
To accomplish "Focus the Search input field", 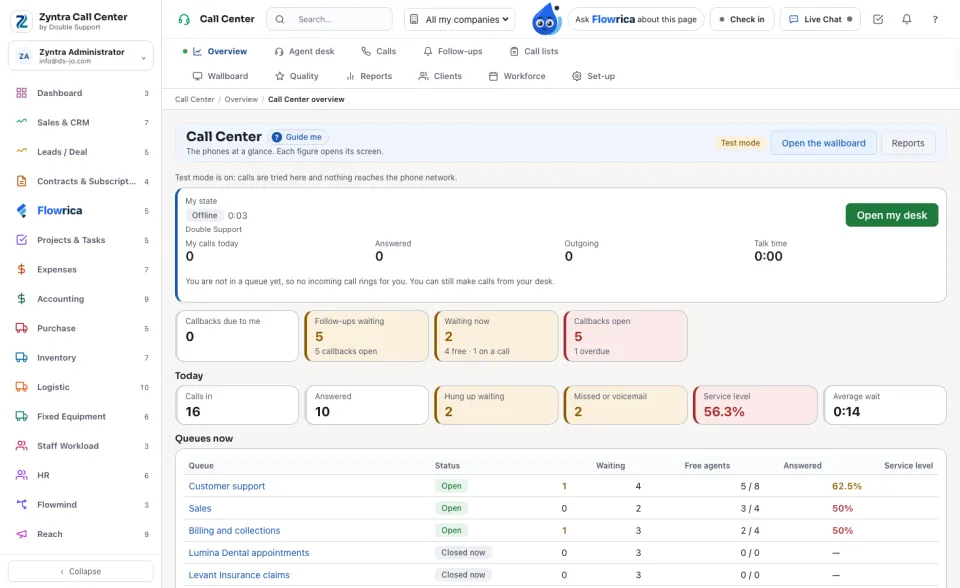I will 329,19.
